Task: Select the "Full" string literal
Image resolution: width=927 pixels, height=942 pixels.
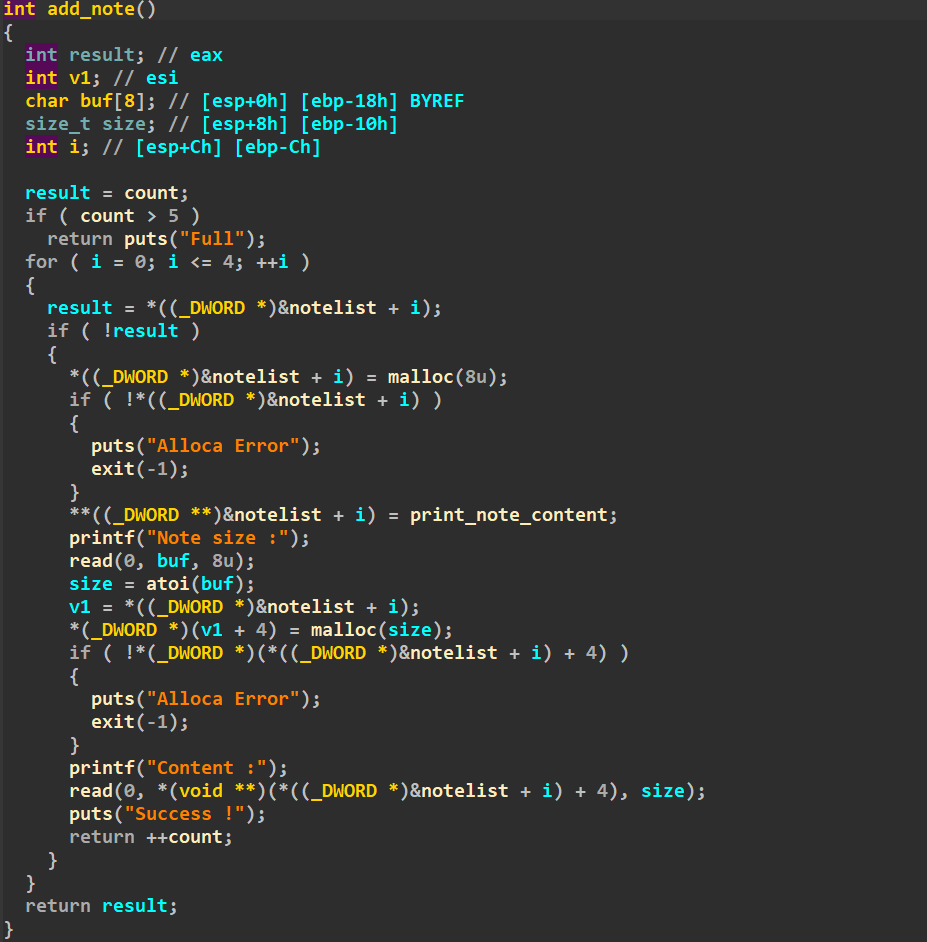Action: click(211, 239)
